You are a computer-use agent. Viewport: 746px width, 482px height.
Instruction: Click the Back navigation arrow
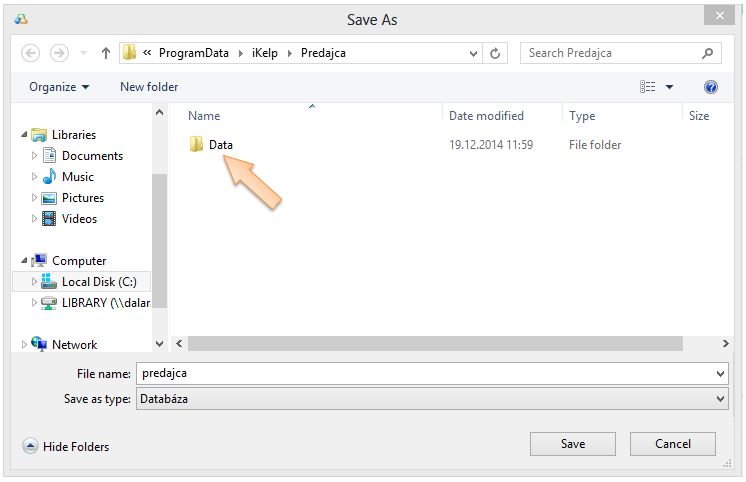[31, 53]
